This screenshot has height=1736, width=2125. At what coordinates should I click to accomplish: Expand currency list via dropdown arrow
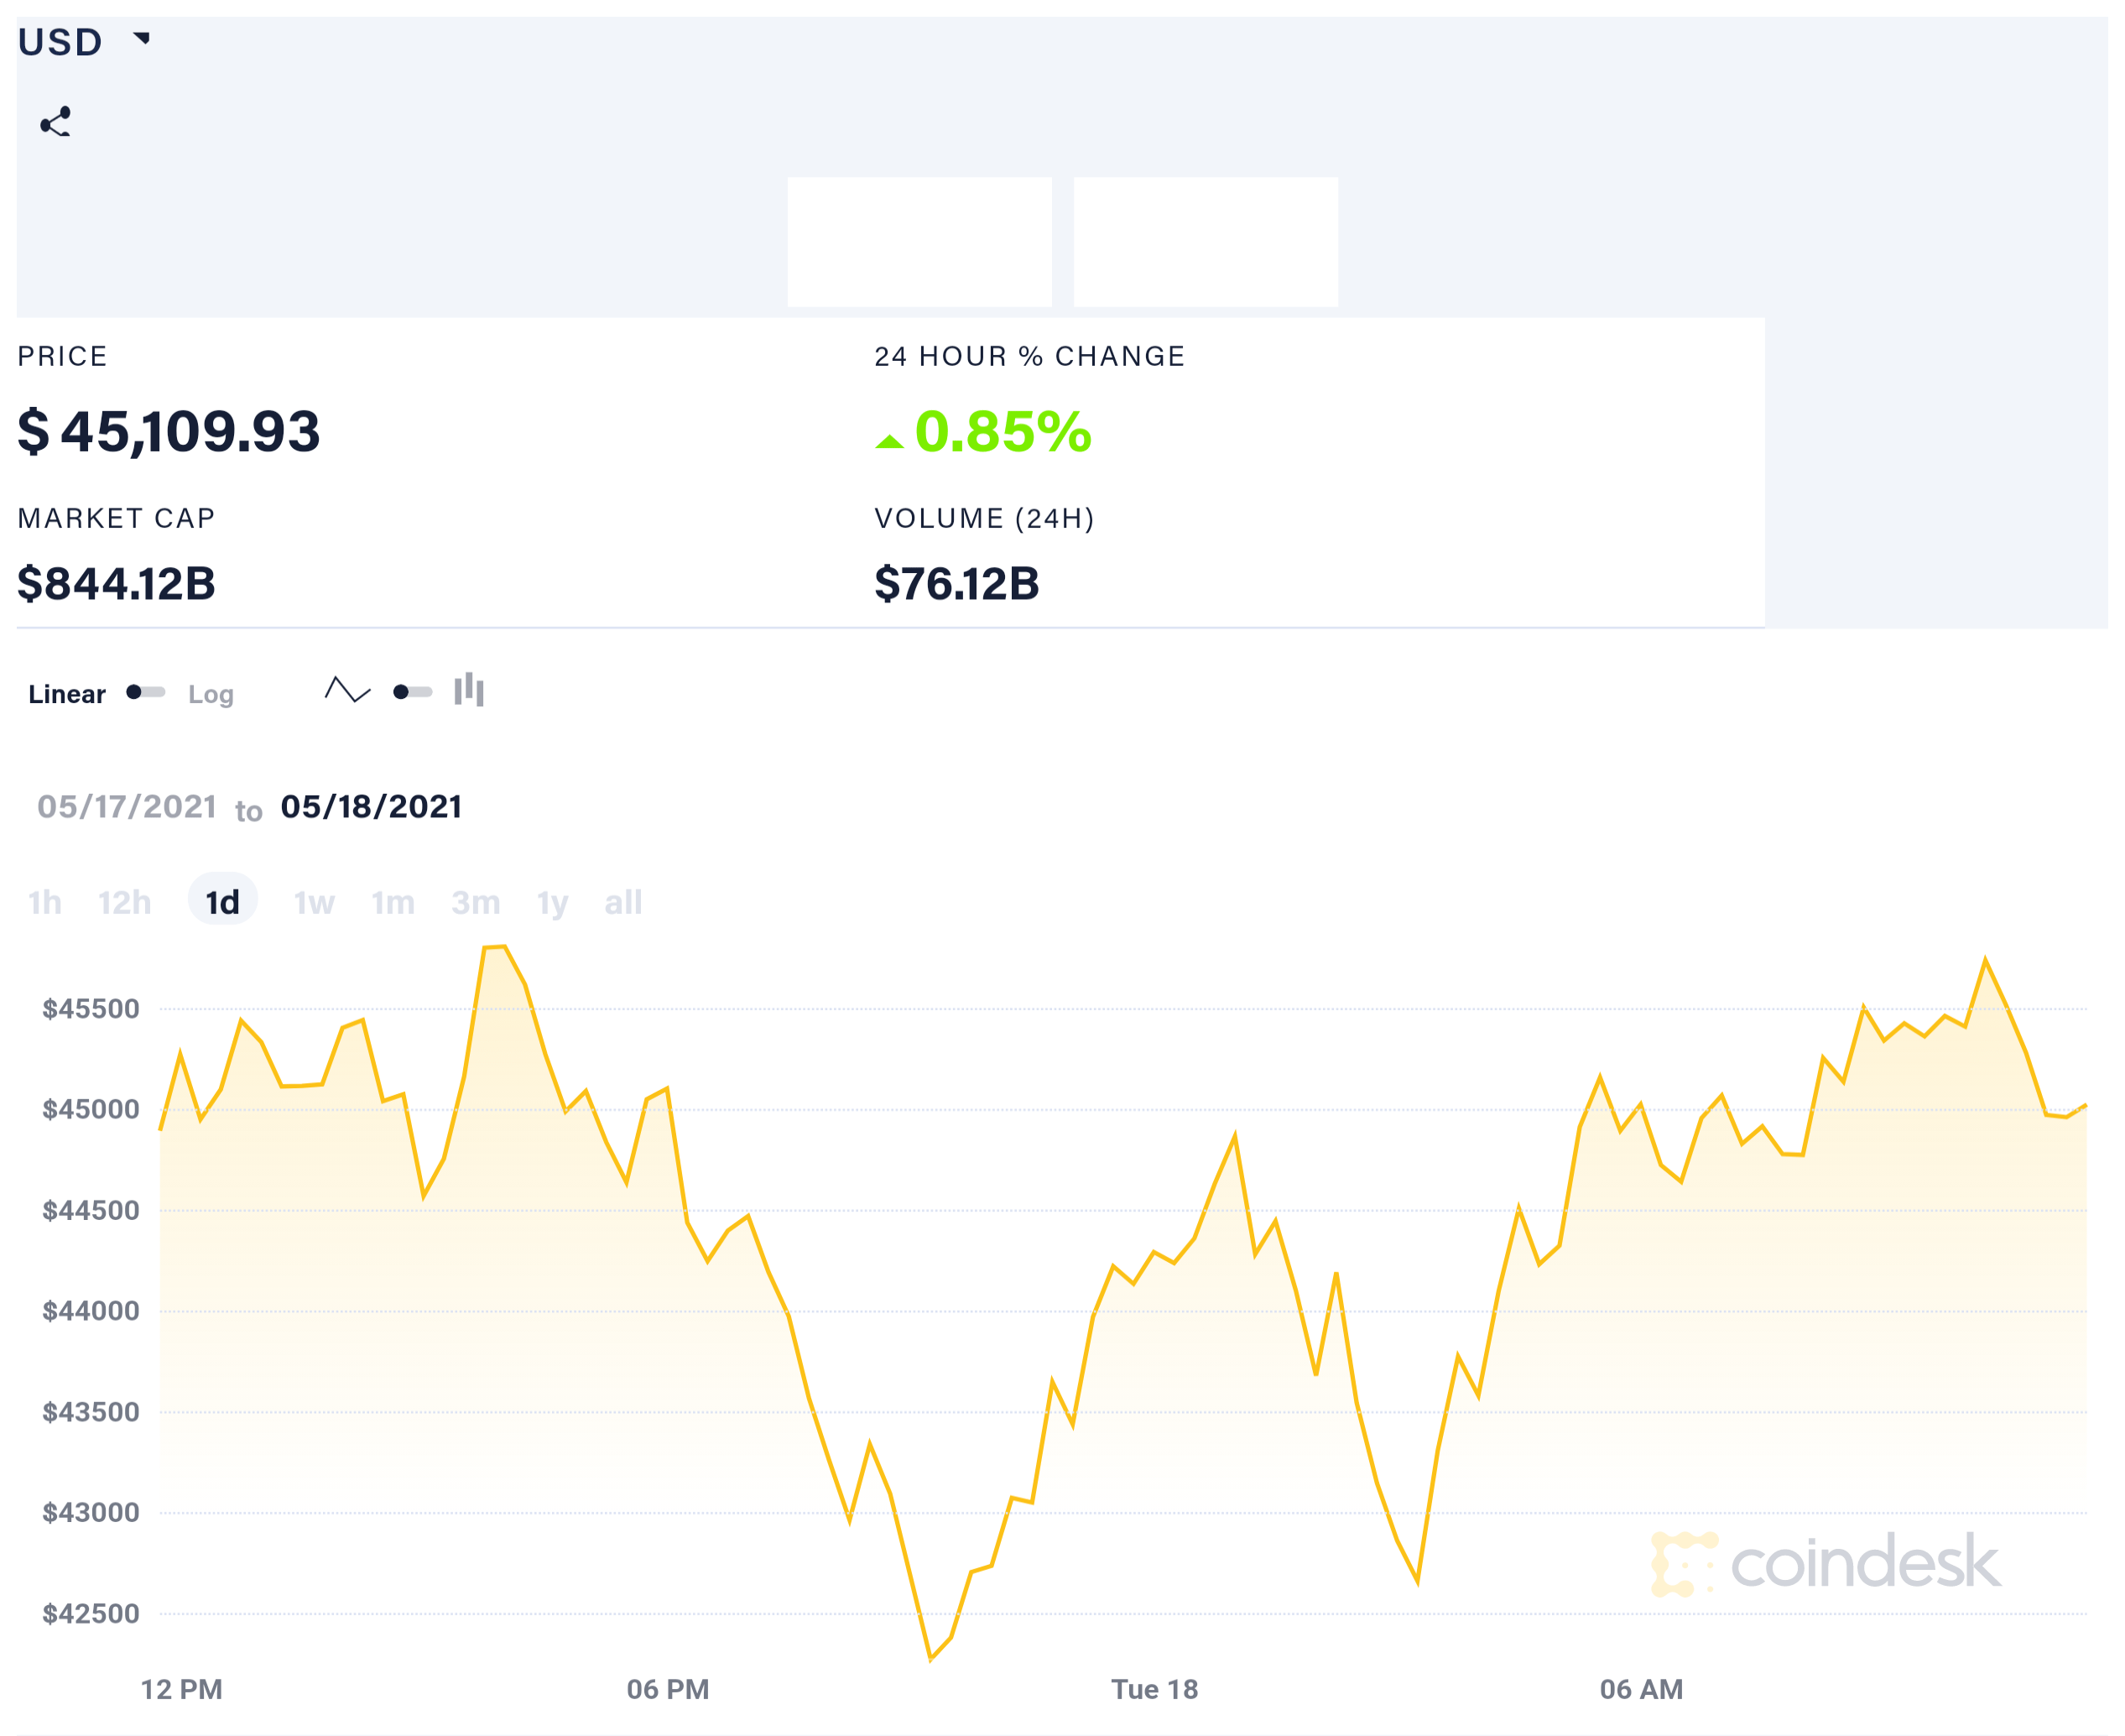click(x=142, y=39)
